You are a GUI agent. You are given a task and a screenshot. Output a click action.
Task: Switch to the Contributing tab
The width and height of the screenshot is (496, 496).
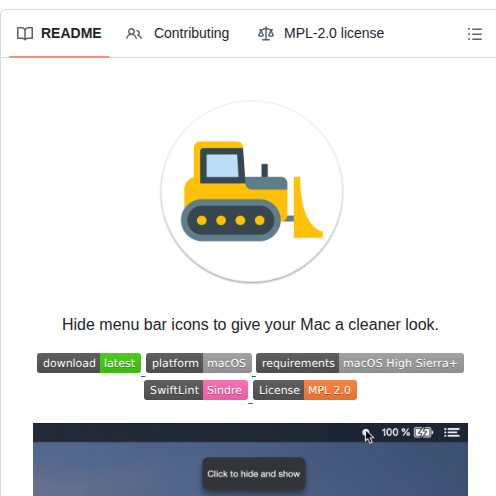tap(177, 33)
